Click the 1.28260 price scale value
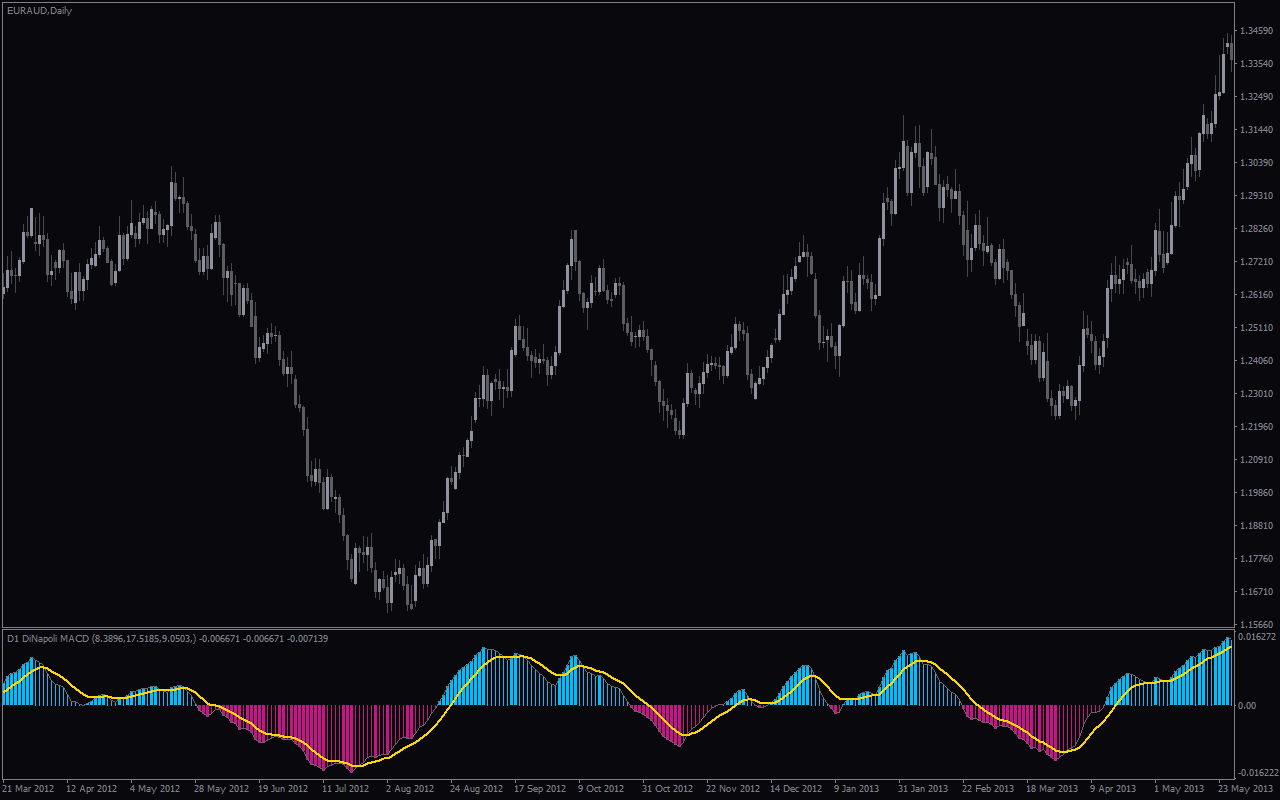The width and height of the screenshot is (1280, 800). tap(1256, 229)
